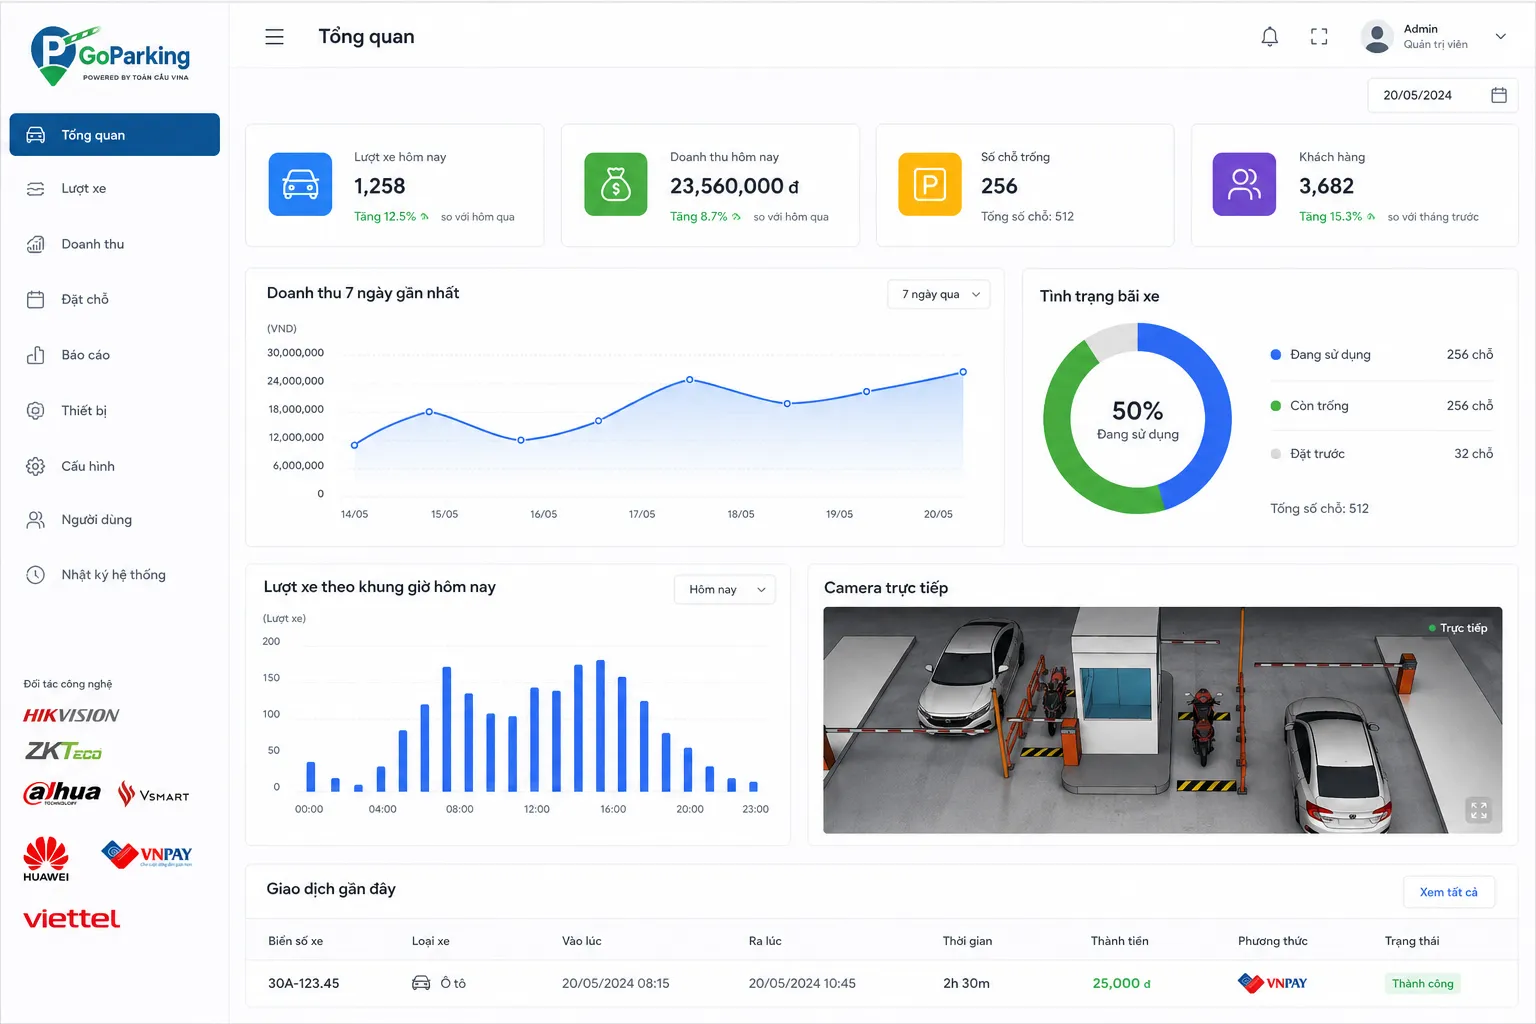Screen dimensions: 1536x1024
Task: Click the GoParking logo
Action: (x=110, y=56)
